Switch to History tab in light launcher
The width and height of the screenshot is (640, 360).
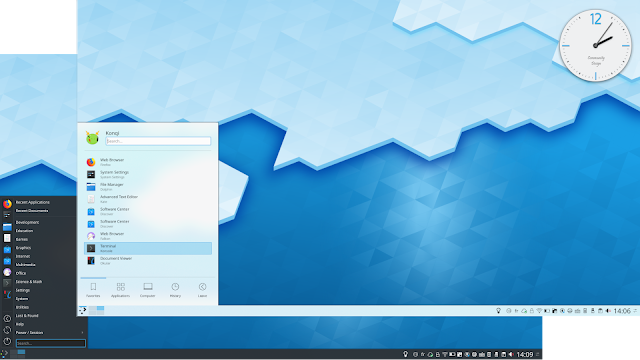click(175, 290)
